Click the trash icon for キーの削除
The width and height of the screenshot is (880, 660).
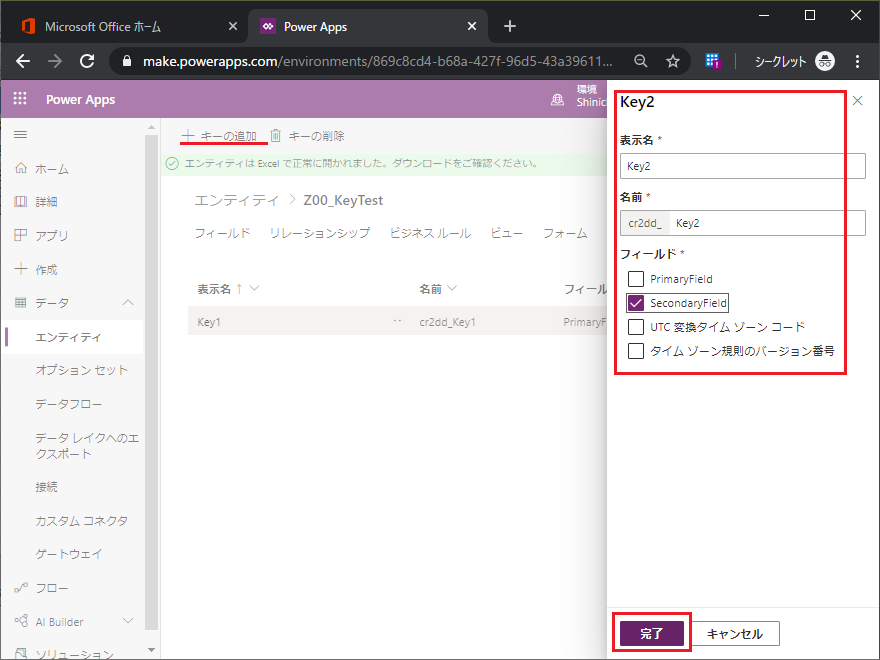276,135
